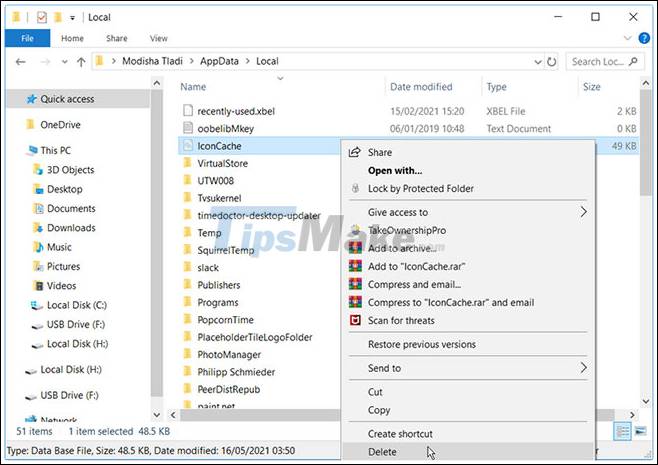Open the Help question mark icon

pos(644,38)
